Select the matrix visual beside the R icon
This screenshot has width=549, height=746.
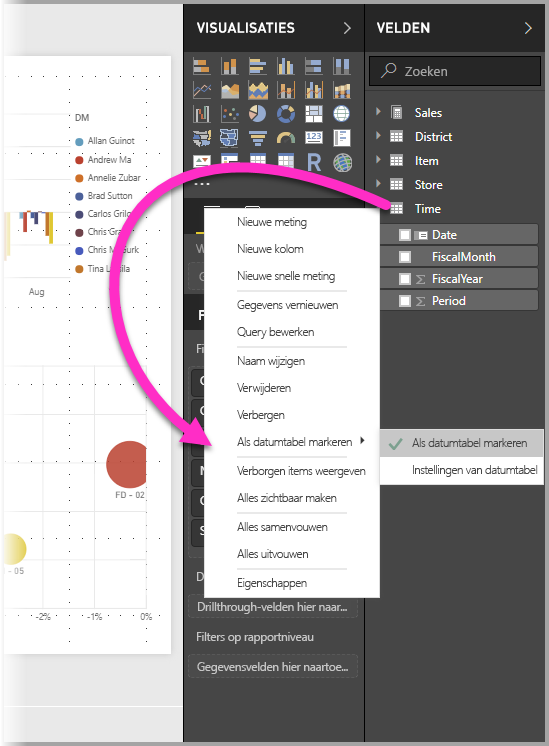coord(285,162)
